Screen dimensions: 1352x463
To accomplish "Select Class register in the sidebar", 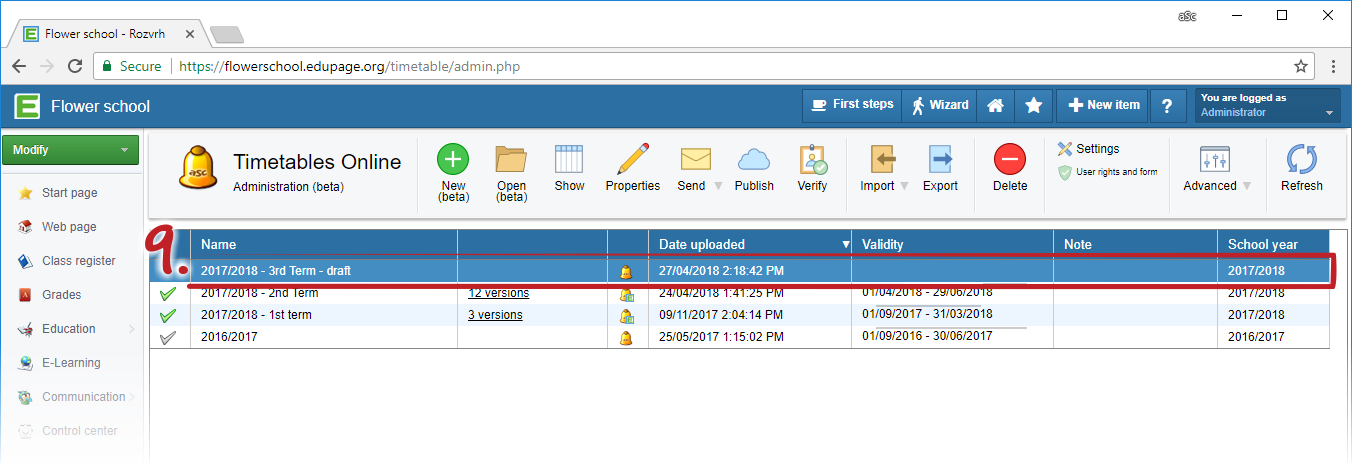I will point(78,261).
